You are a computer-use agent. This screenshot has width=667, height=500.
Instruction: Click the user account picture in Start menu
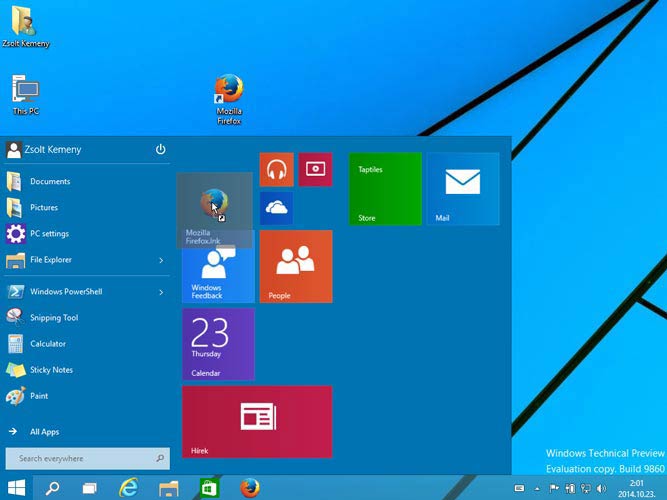tap(14, 150)
